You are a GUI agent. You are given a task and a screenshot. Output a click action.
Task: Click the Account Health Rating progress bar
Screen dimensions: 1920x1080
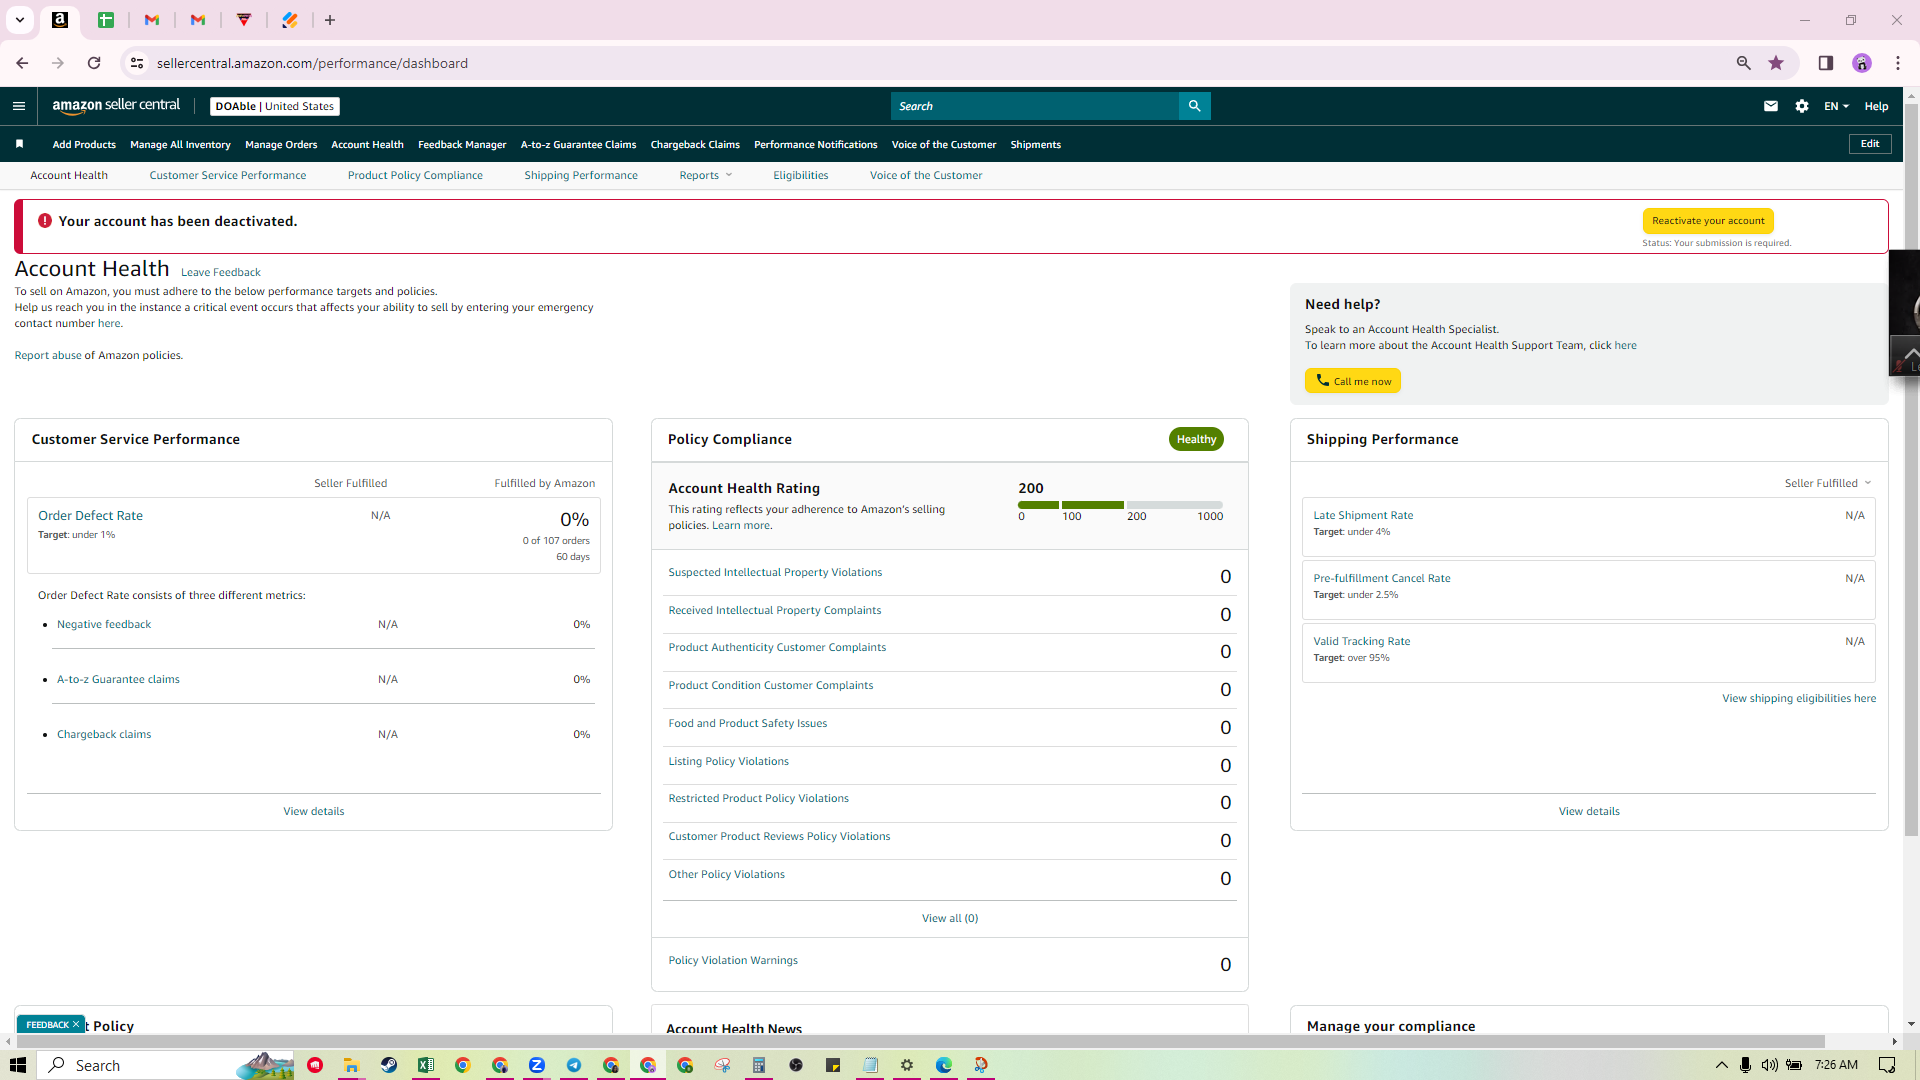[1120, 505]
